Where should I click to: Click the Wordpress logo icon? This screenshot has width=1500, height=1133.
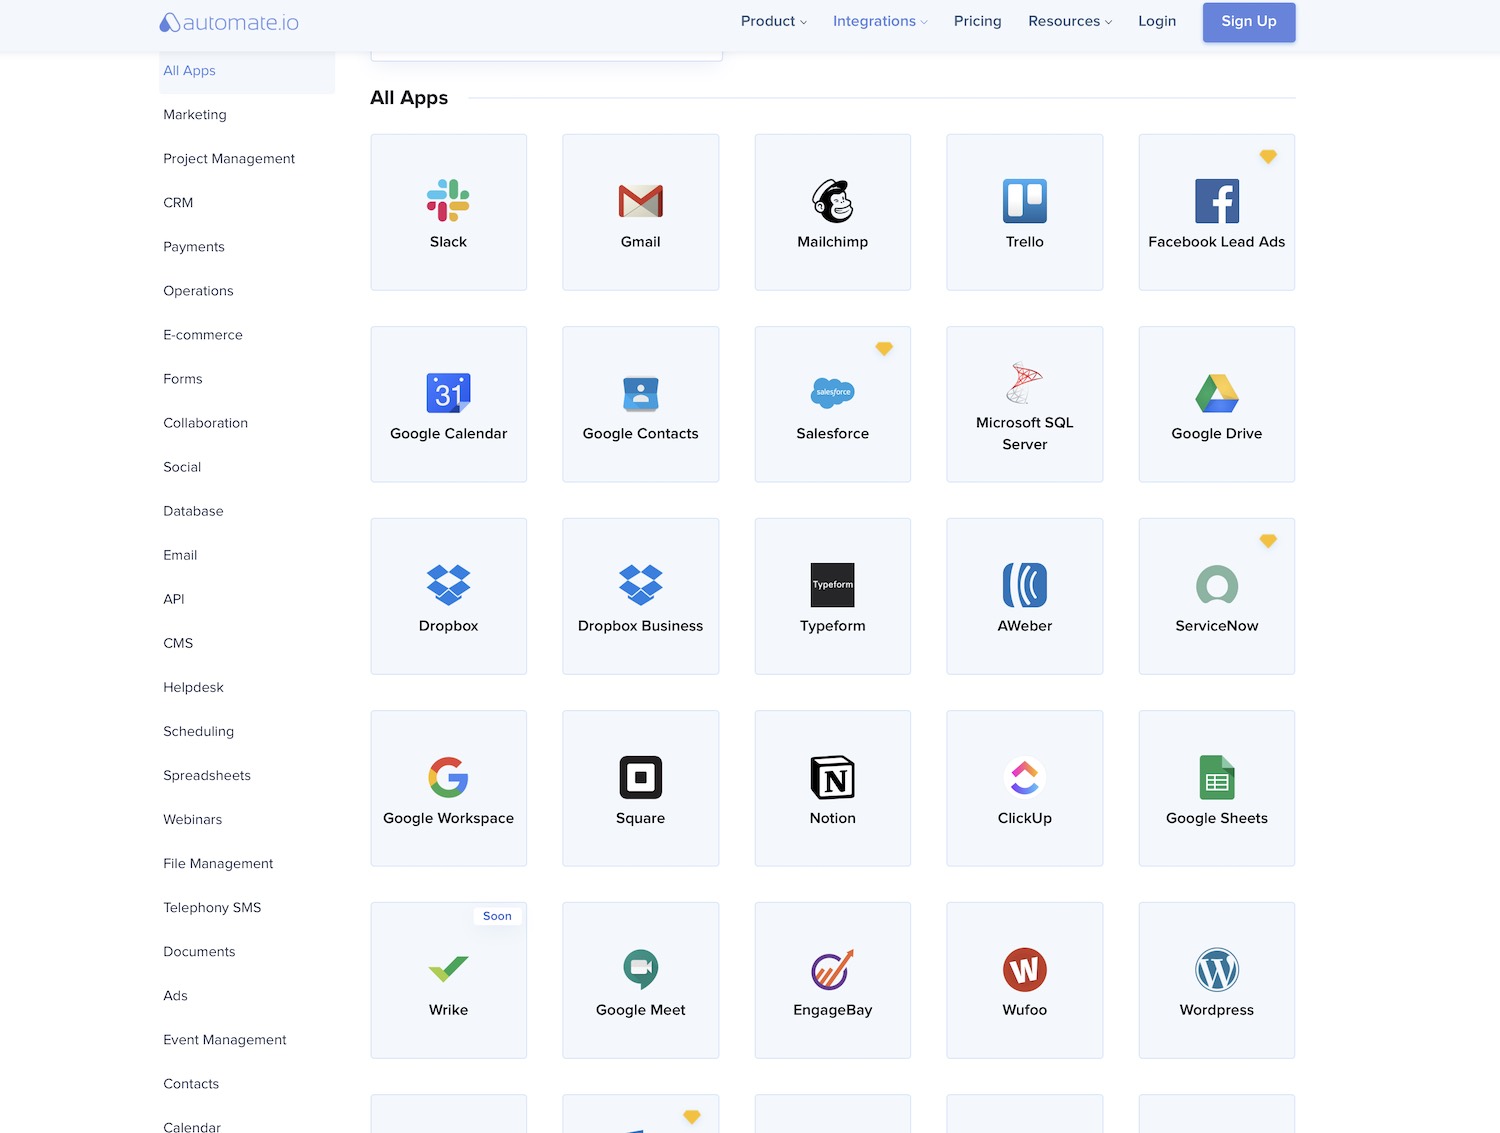point(1216,969)
